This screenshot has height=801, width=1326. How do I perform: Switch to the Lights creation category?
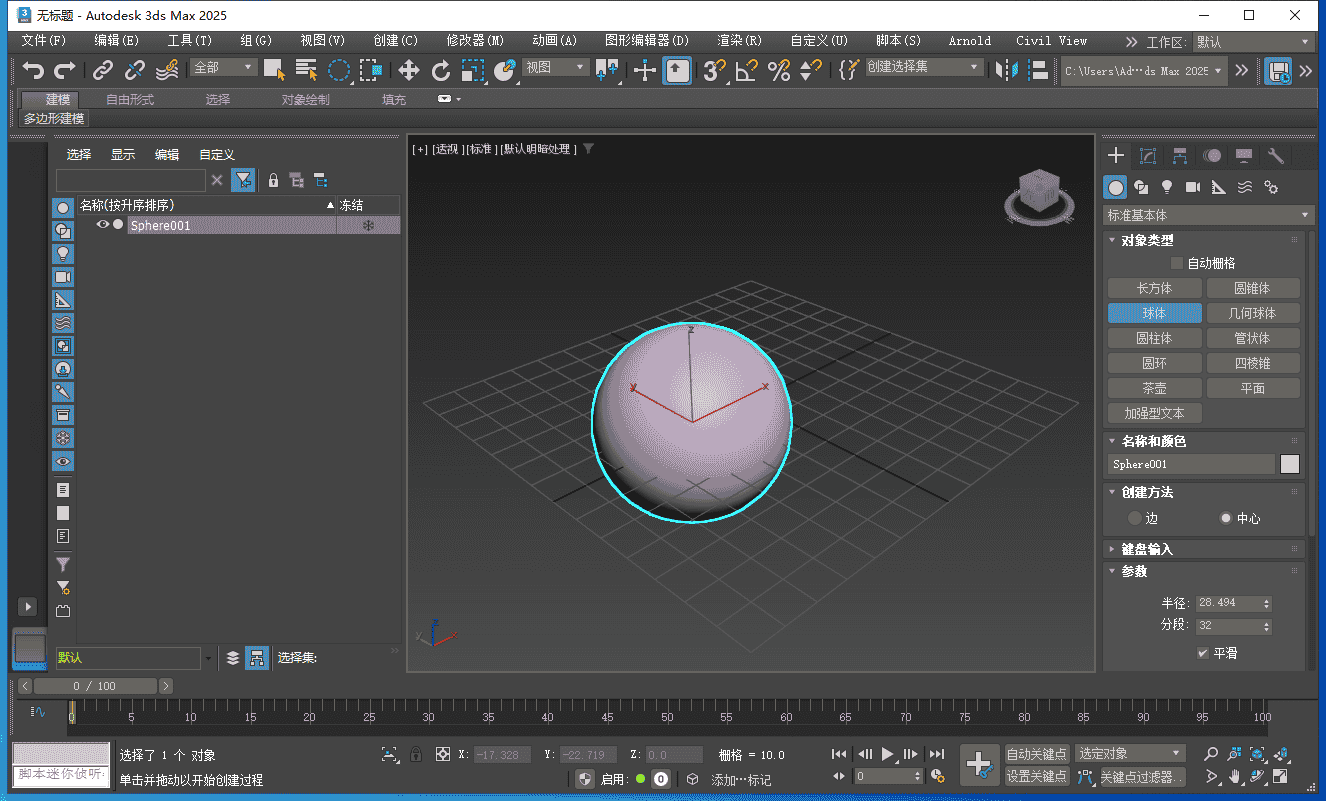[x=1167, y=187]
